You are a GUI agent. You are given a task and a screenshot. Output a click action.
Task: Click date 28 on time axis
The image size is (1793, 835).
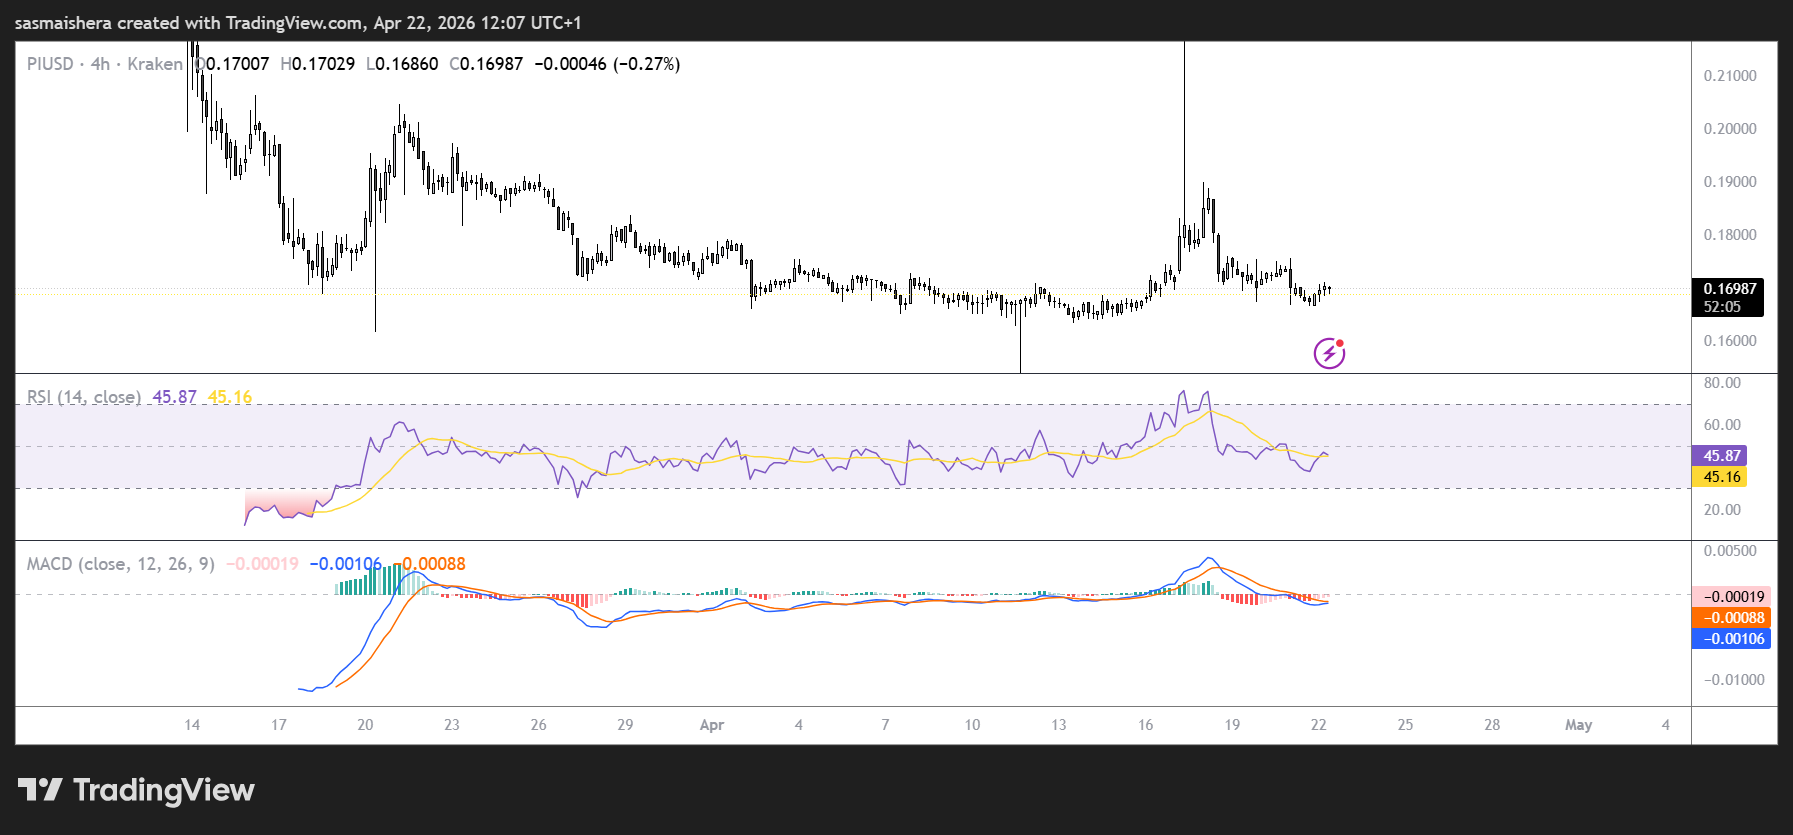click(1492, 725)
